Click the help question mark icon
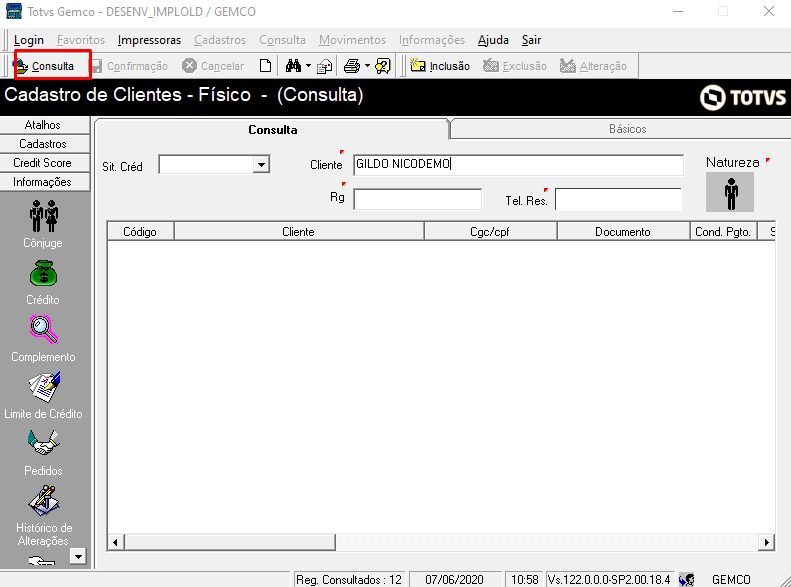The image size is (791, 587). tap(383, 66)
